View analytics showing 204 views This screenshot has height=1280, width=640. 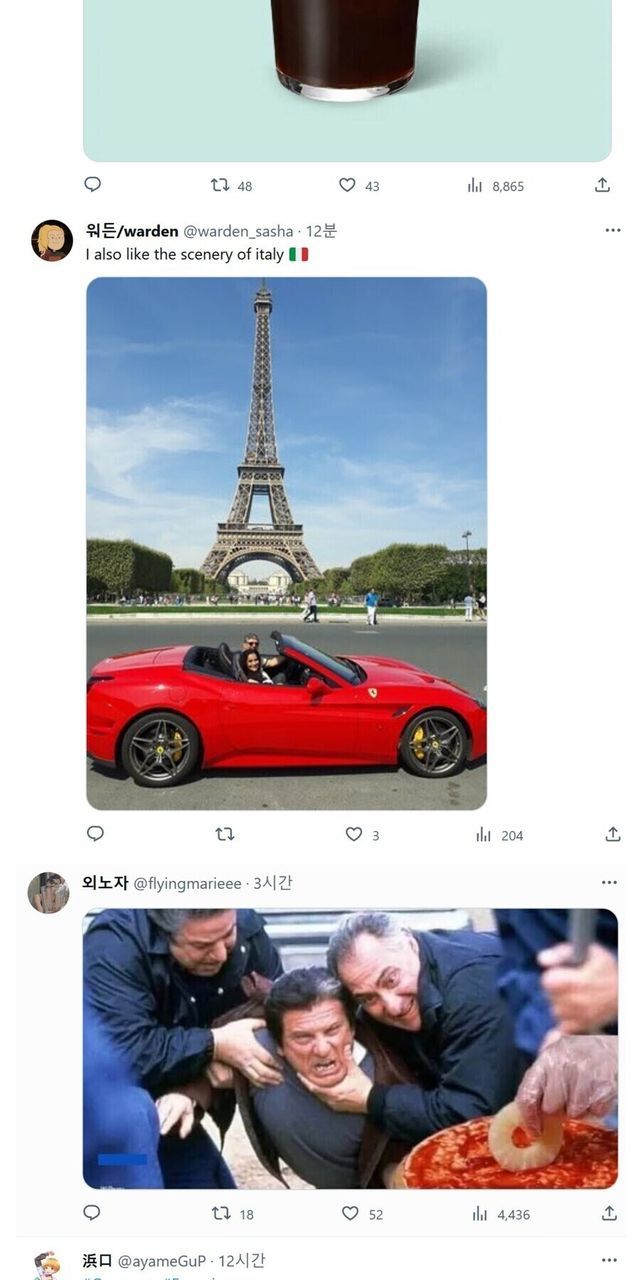coord(499,835)
